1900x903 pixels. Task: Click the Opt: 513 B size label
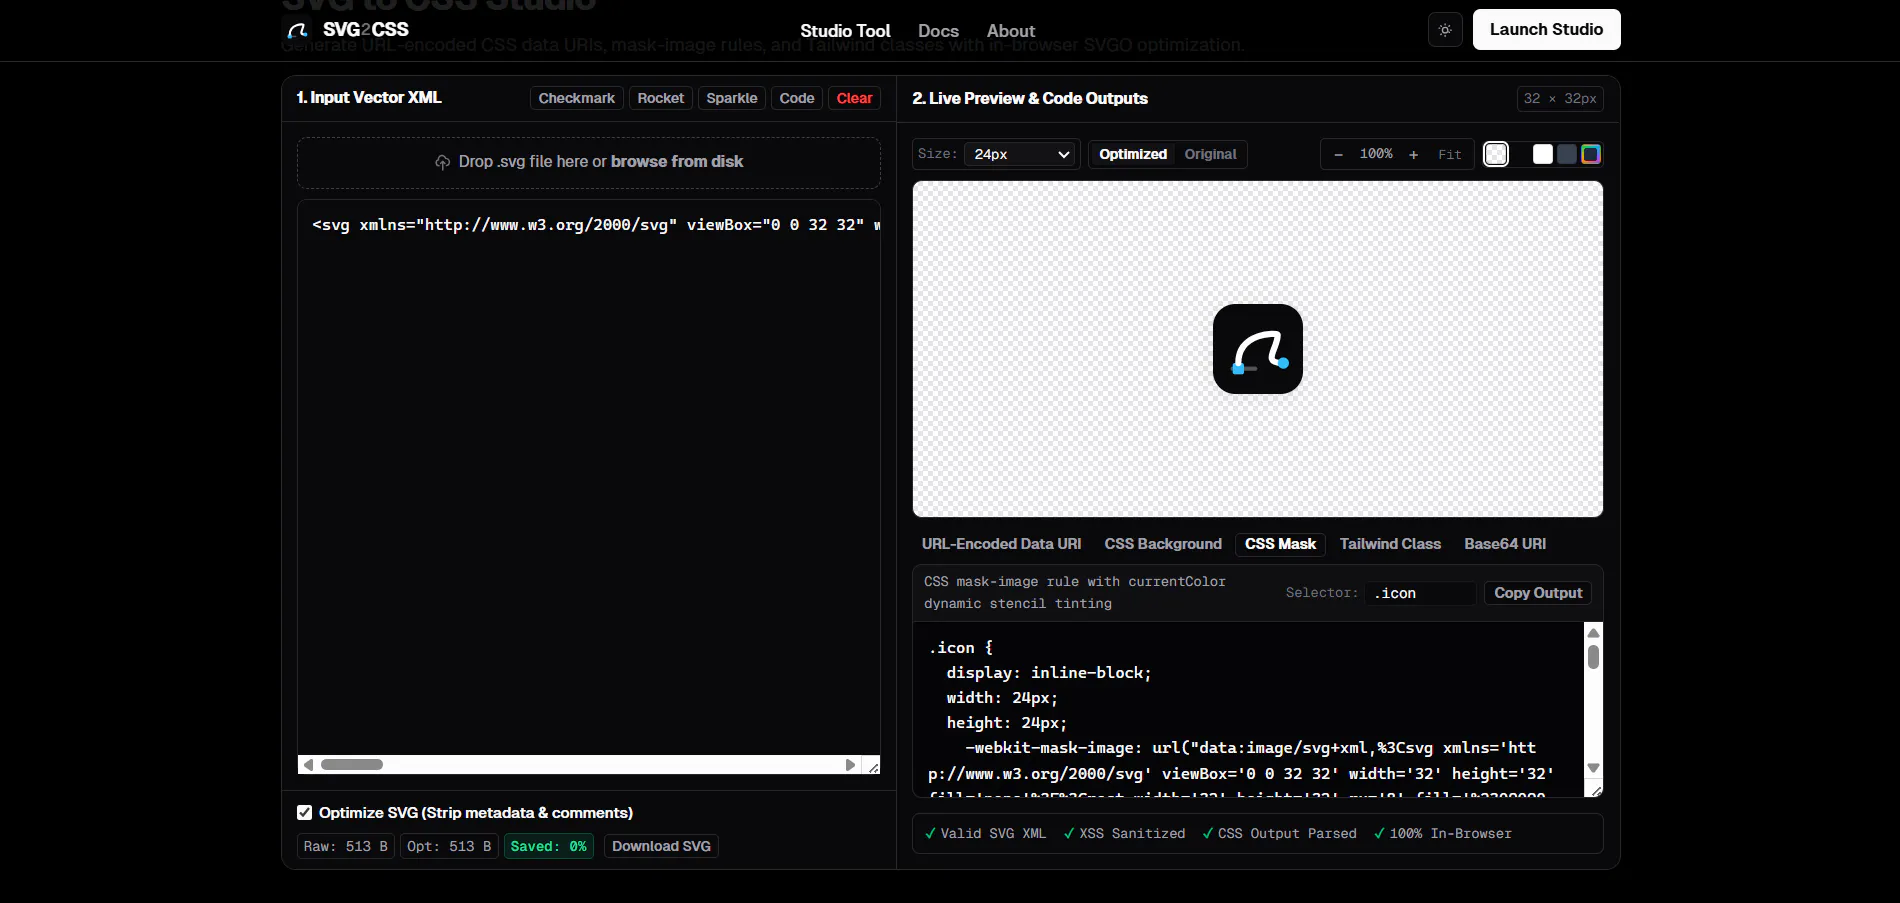449,846
